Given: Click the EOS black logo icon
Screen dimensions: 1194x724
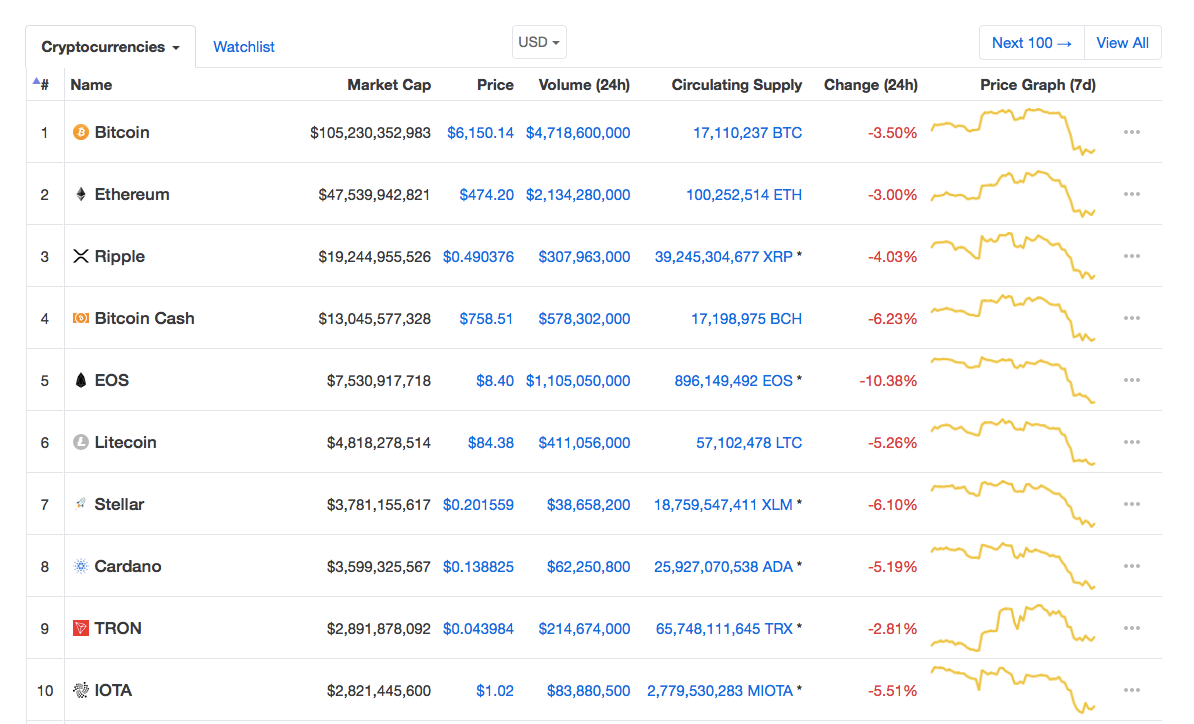Looking at the screenshot, I should click(81, 381).
